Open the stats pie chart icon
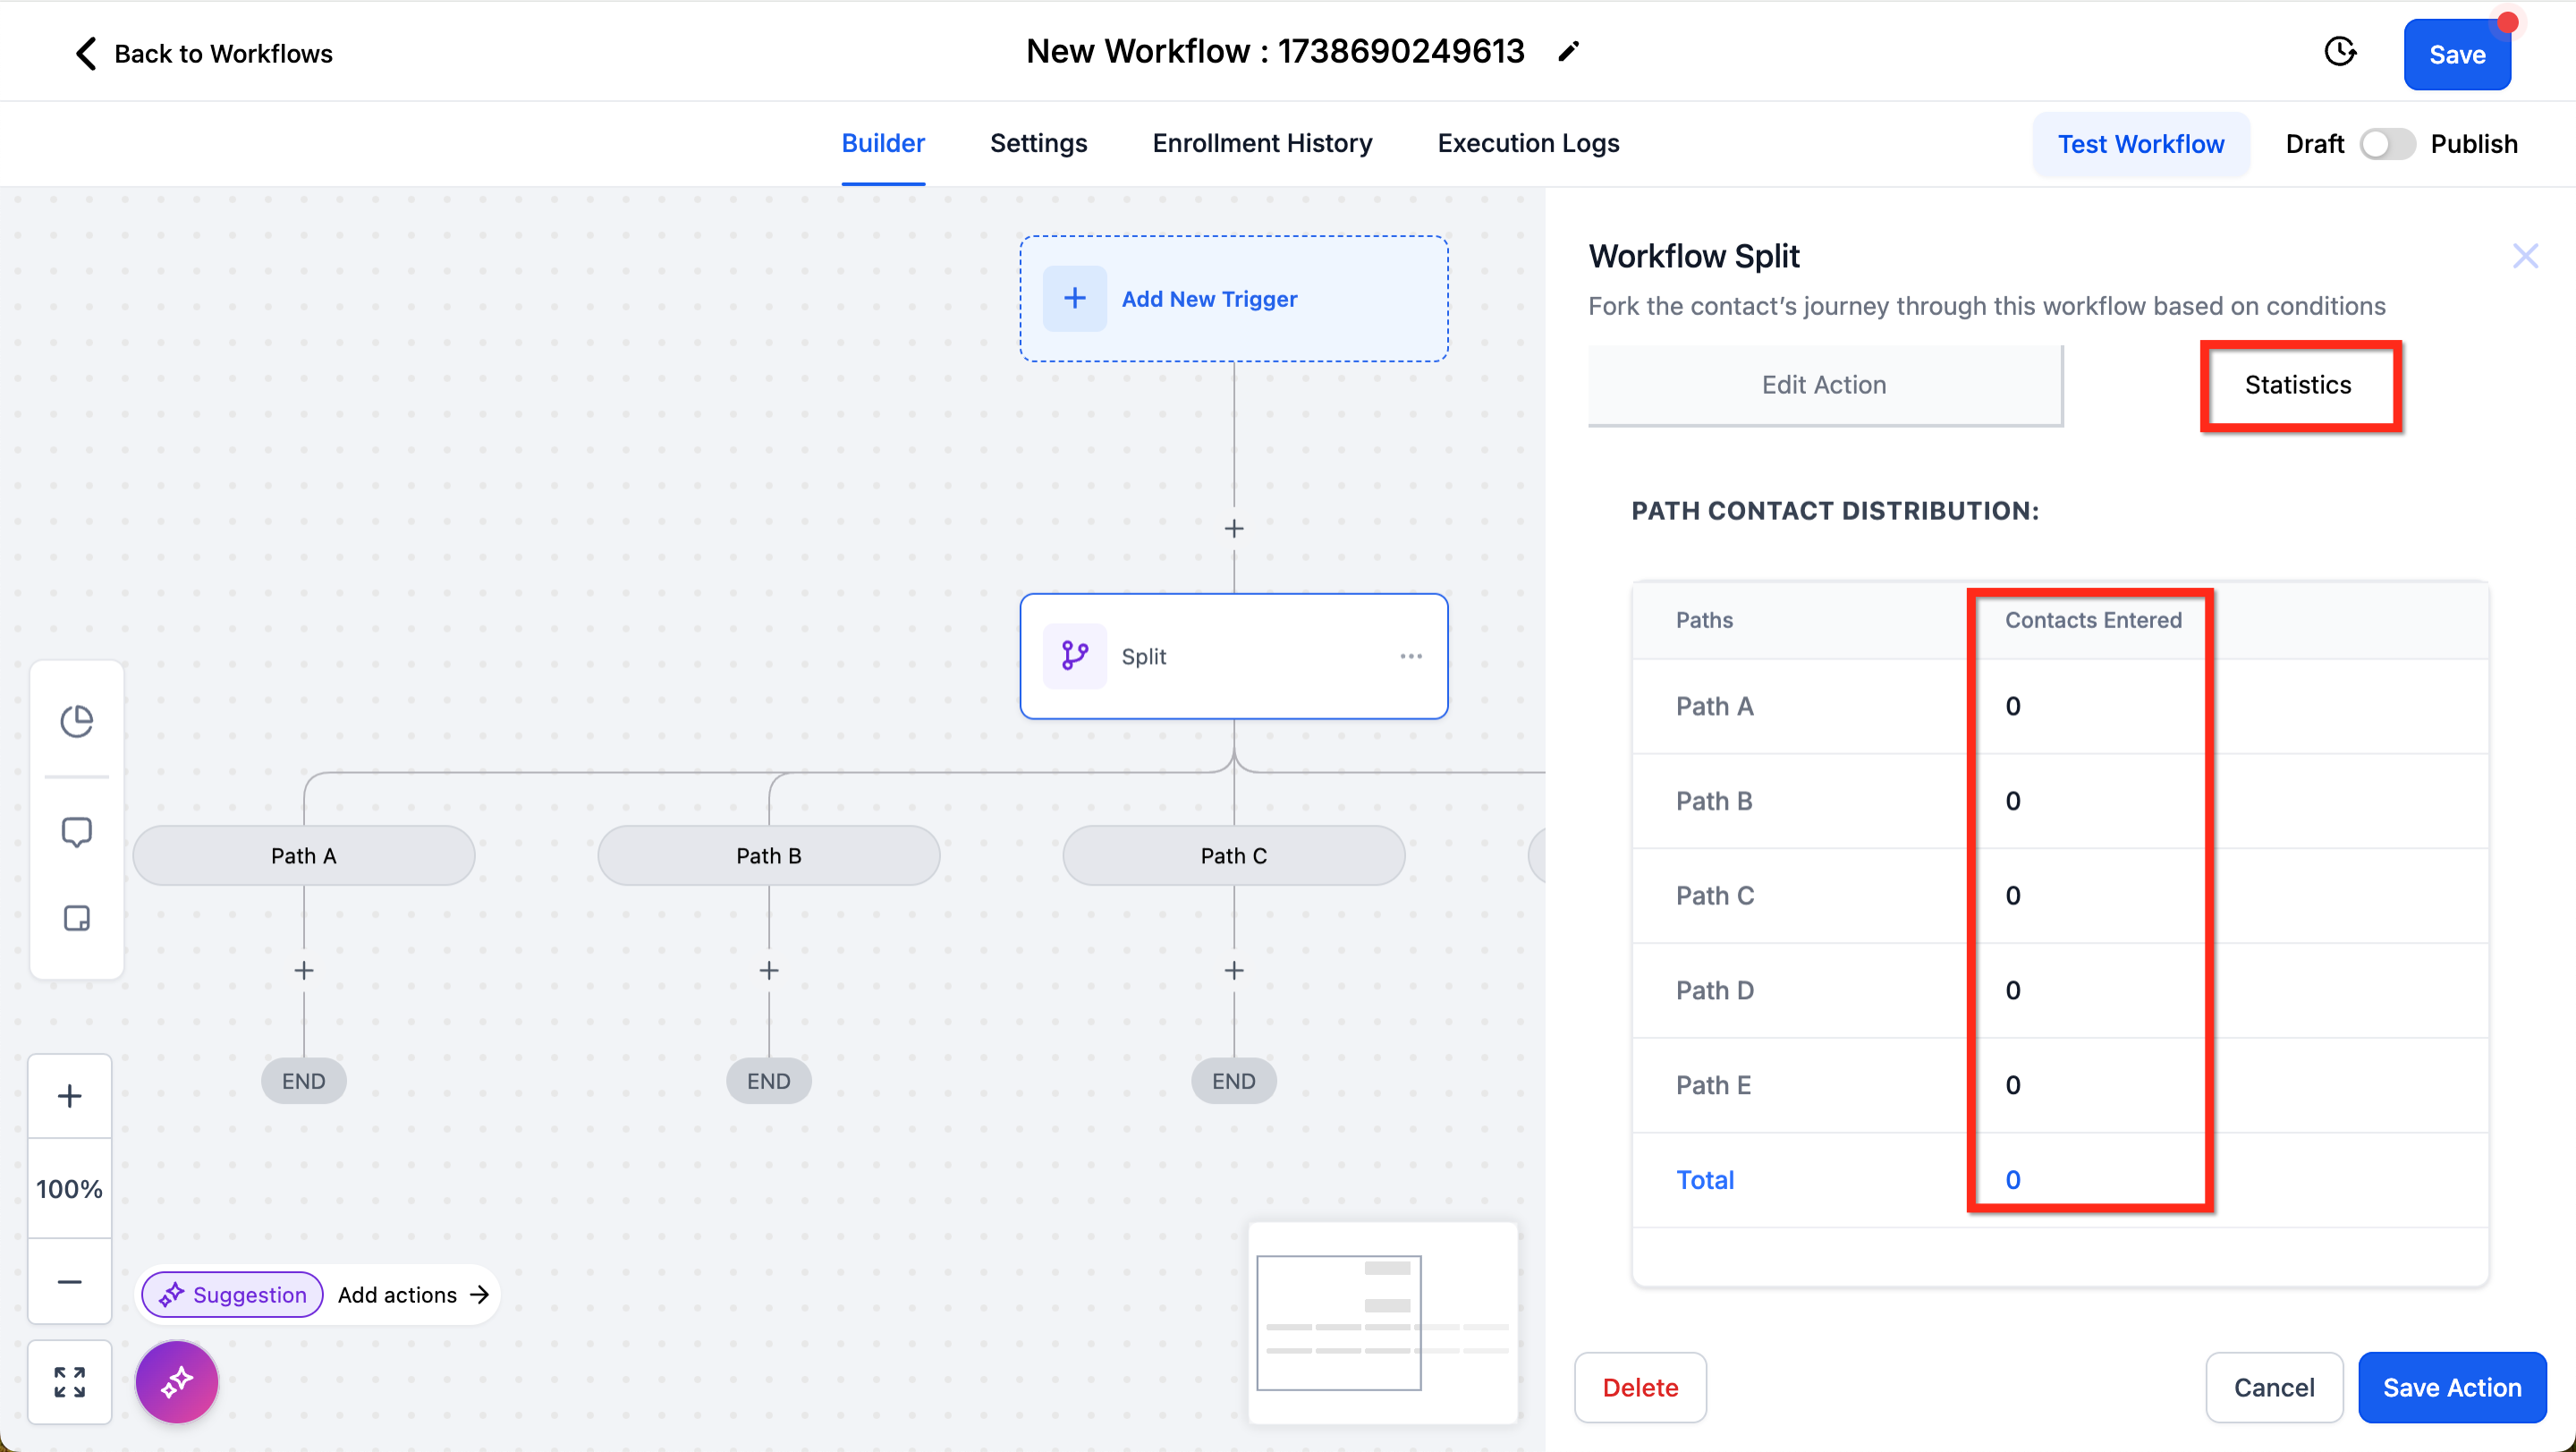Screen dimensions: 2576x1452 [76, 721]
